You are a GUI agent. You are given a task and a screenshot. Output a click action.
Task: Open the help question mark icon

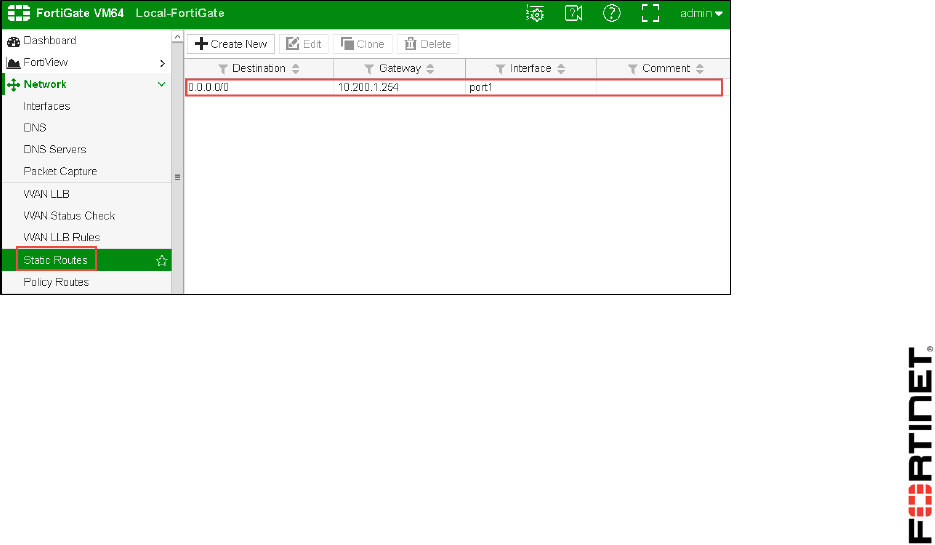612,13
